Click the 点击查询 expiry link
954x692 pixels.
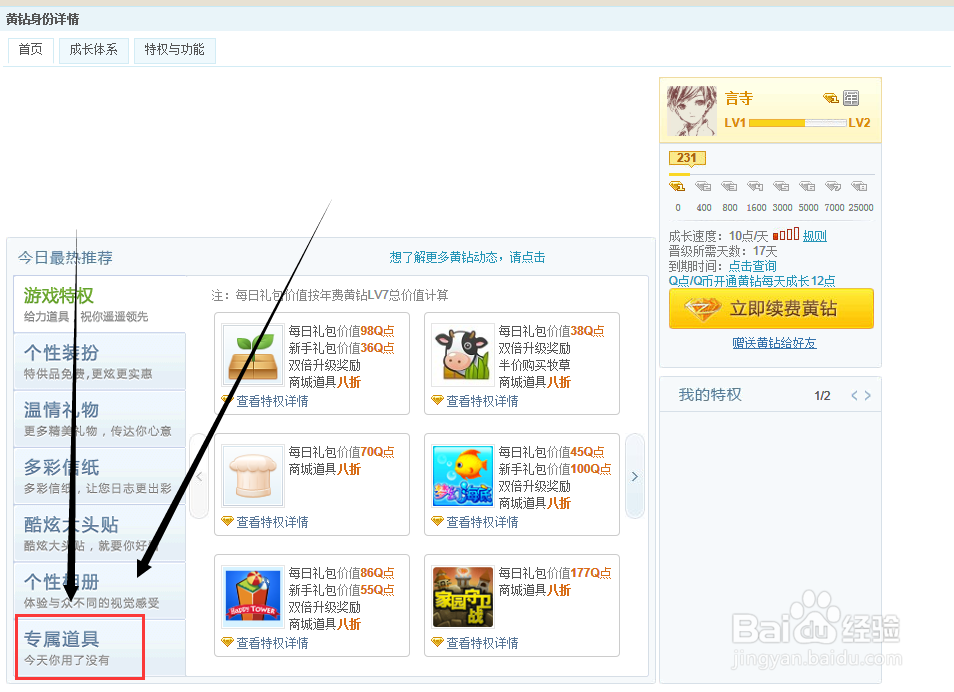tap(753, 266)
